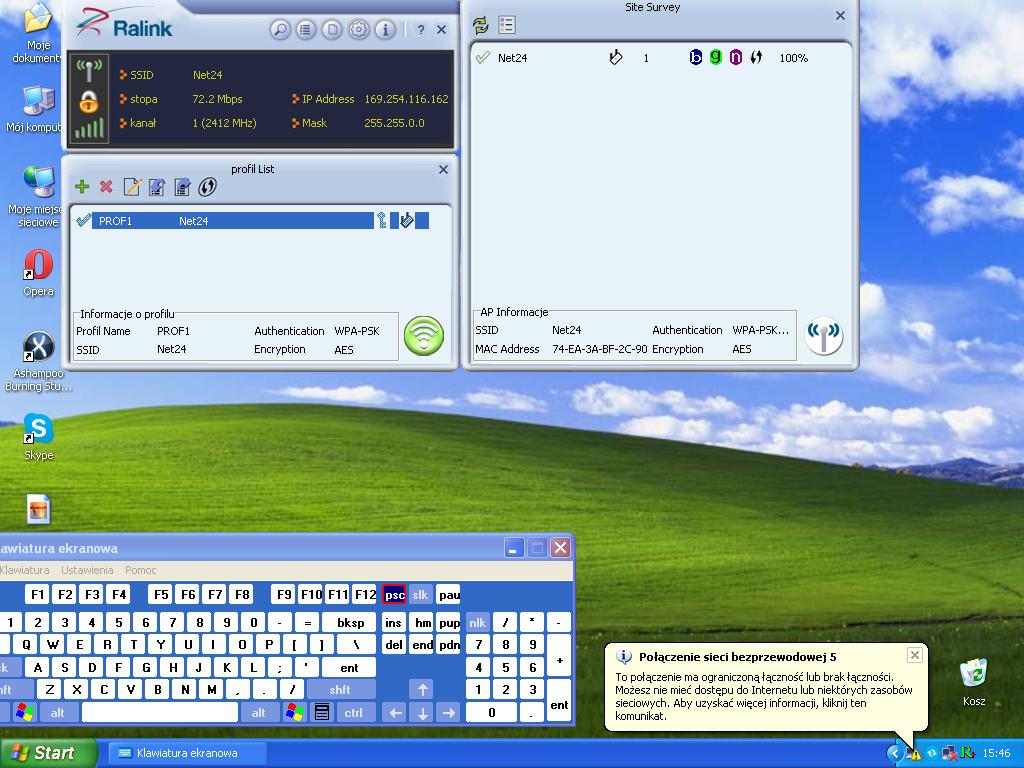Click the up arrow key on keyboard
The height and width of the screenshot is (768, 1024).
(x=422, y=690)
